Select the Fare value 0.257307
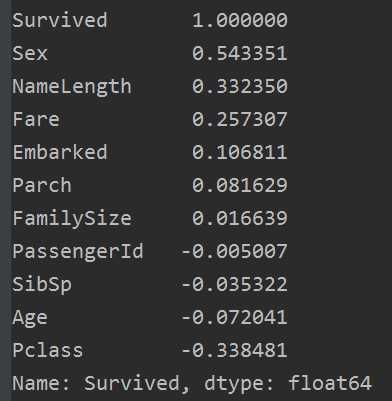The height and width of the screenshot is (401, 392). pyautogui.click(x=240, y=119)
